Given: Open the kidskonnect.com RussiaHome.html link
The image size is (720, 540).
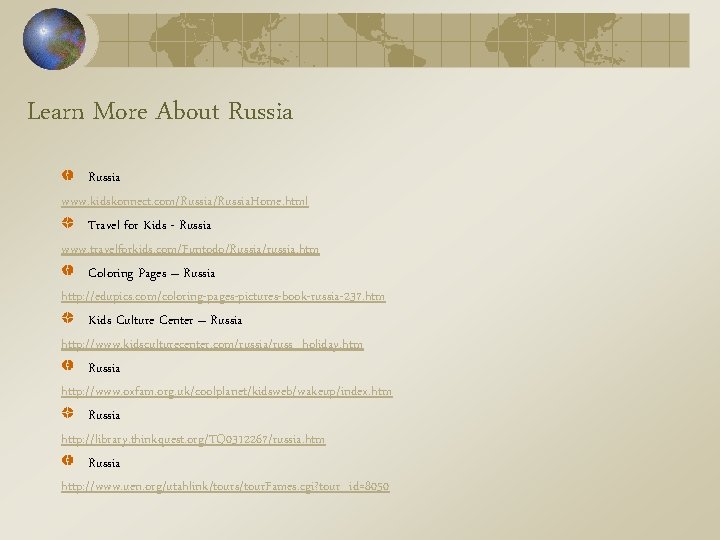Looking at the screenshot, I should tap(185, 201).
